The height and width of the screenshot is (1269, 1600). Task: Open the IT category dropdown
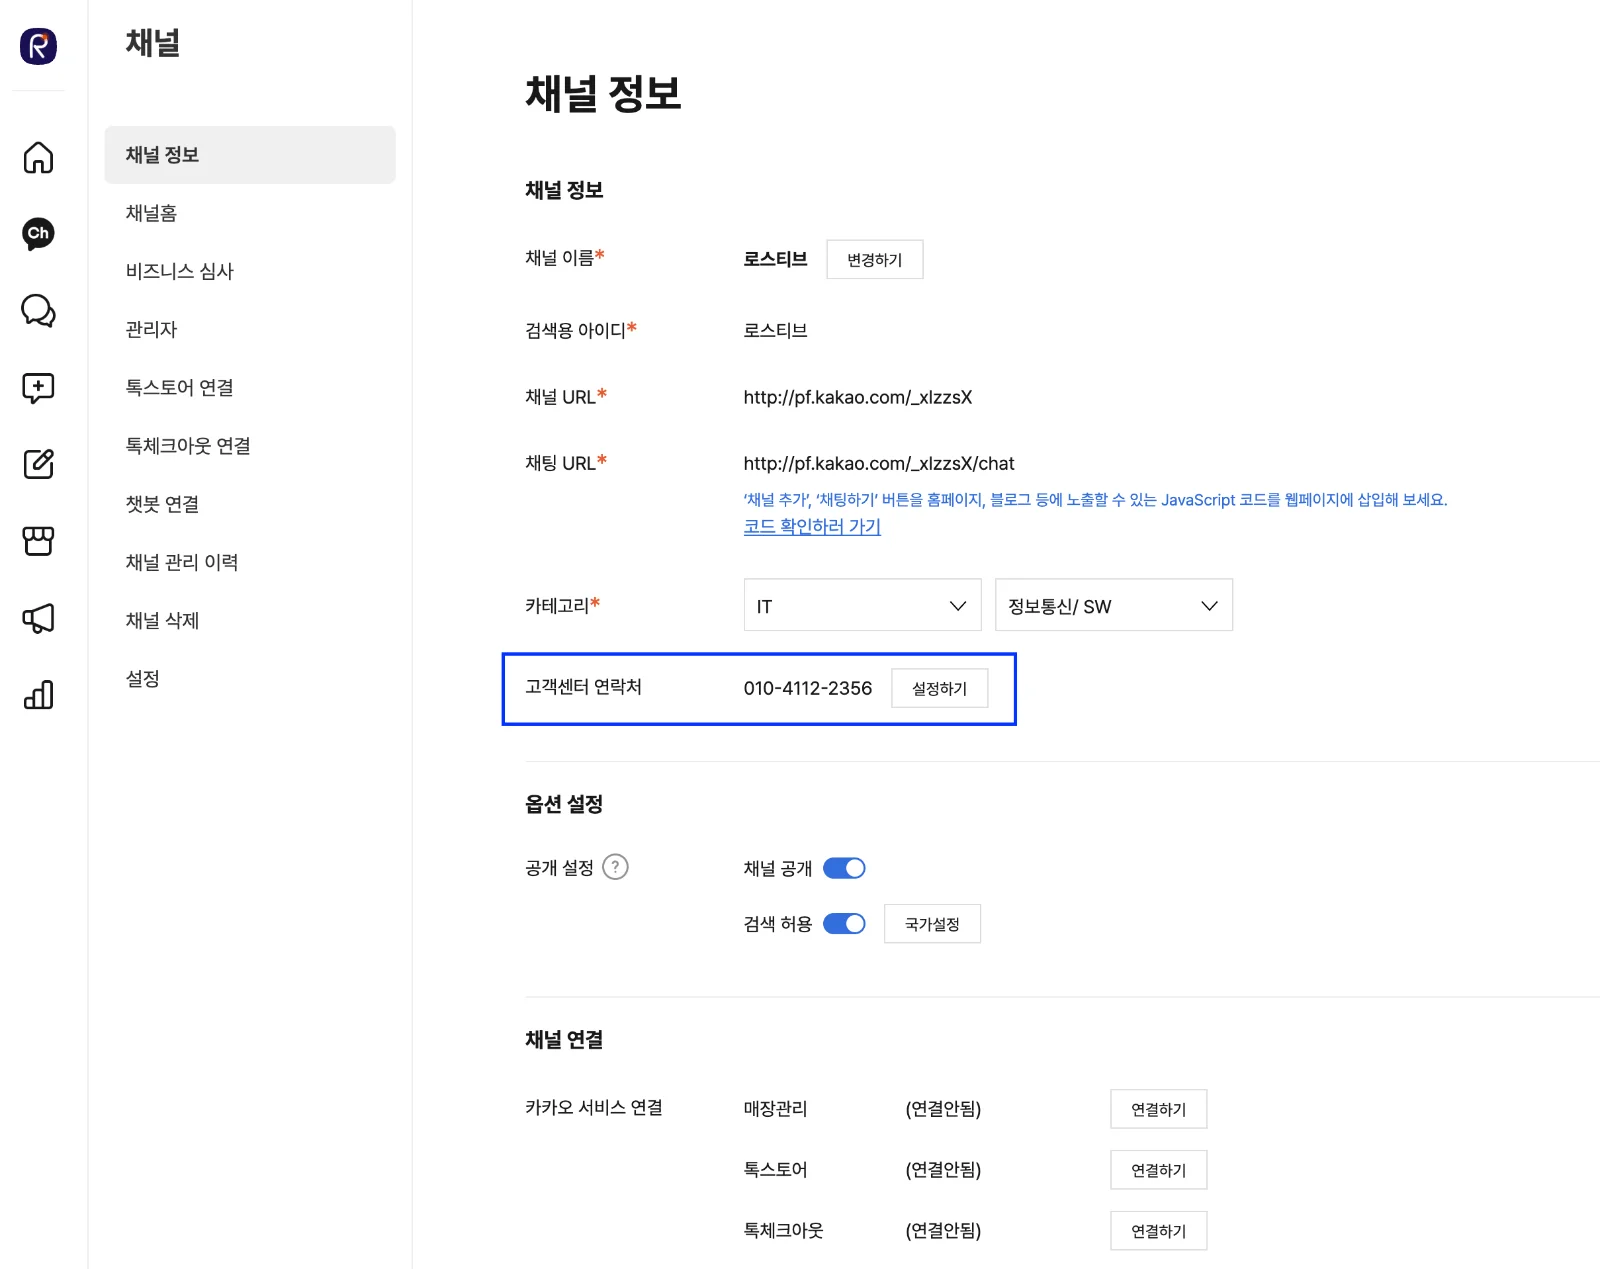[862, 605]
